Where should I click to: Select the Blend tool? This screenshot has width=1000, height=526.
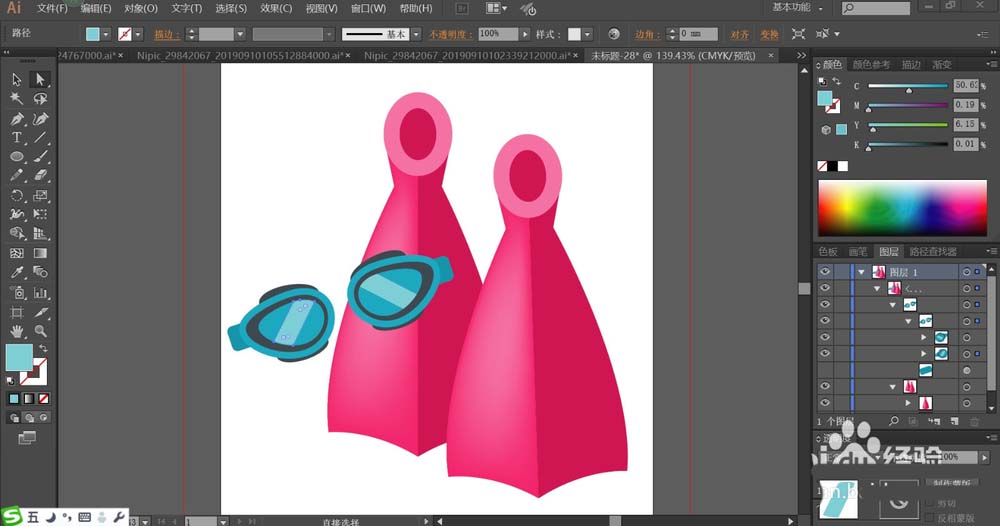(x=40, y=273)
